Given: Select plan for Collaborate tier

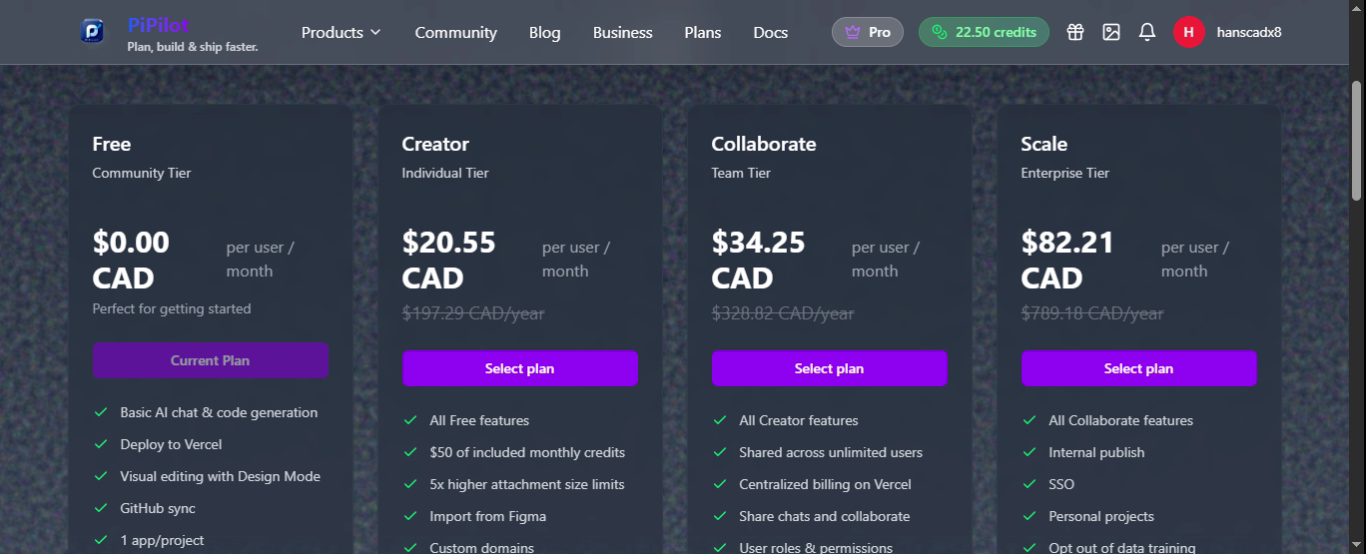Looking at the screenshot, I should pyautogui.click(x=829, y=368).
